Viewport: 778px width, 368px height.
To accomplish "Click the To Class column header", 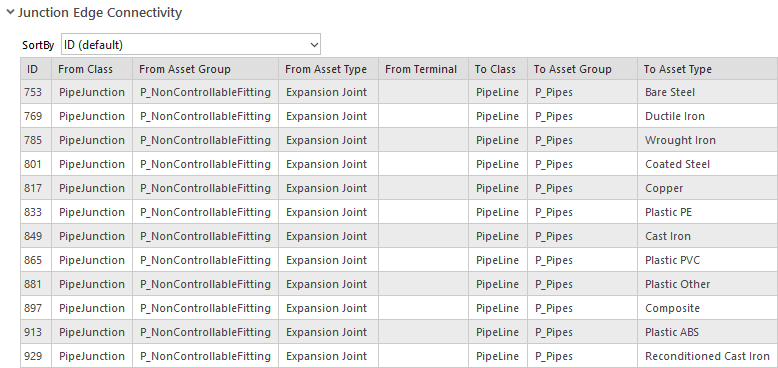I will (498, 69).
